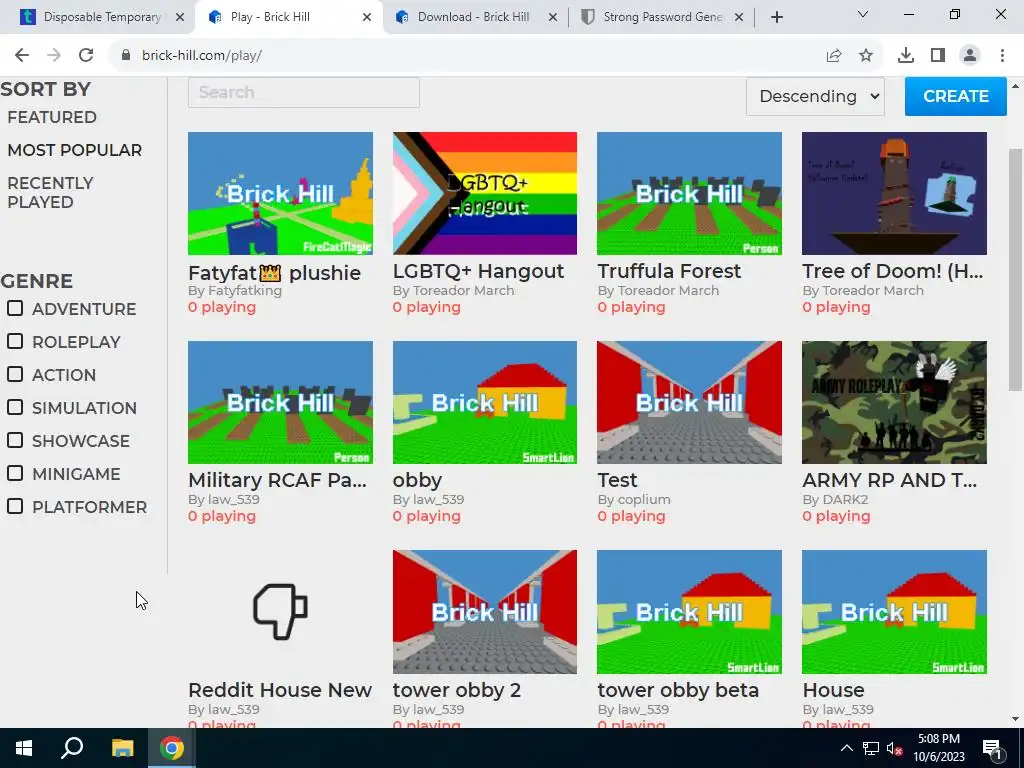Open the Windows Start menu

[x=24, y=748]
